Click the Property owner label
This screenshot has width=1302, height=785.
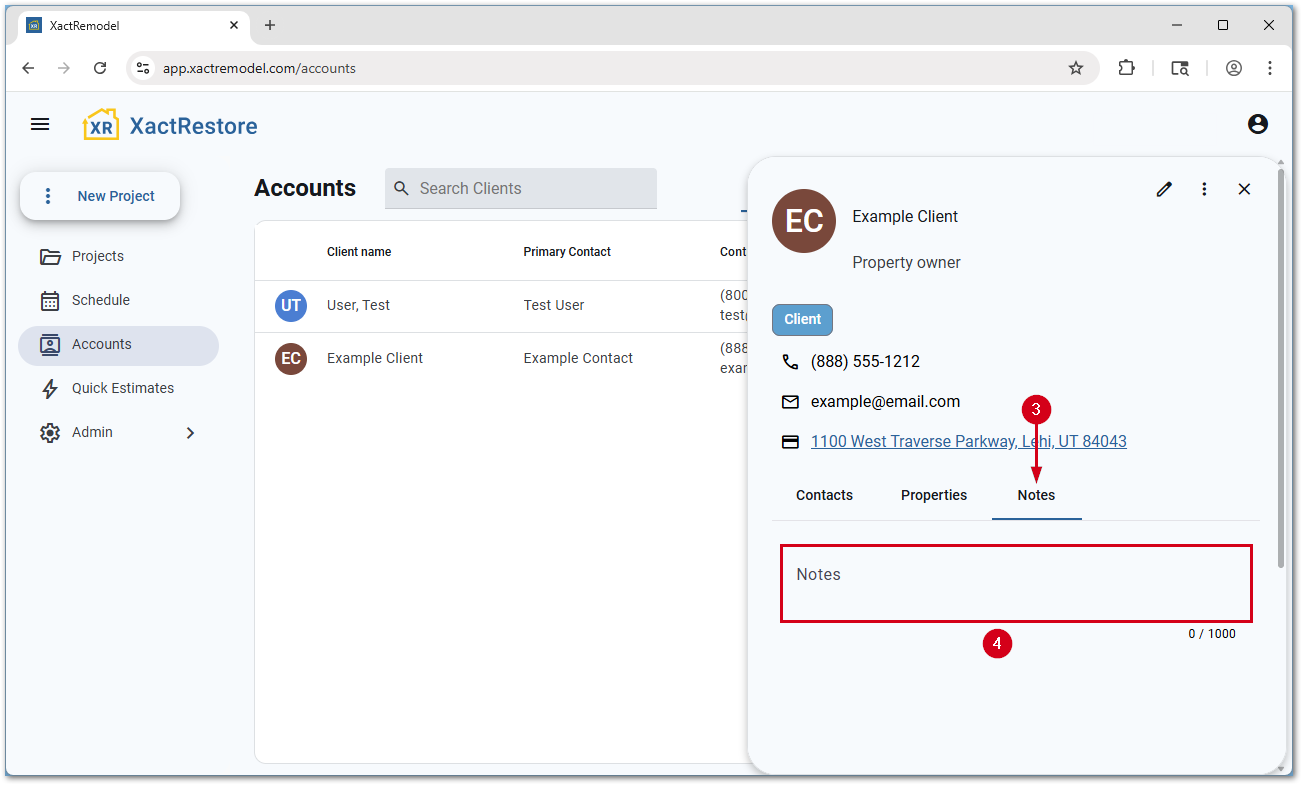click(x=906, y=263)
